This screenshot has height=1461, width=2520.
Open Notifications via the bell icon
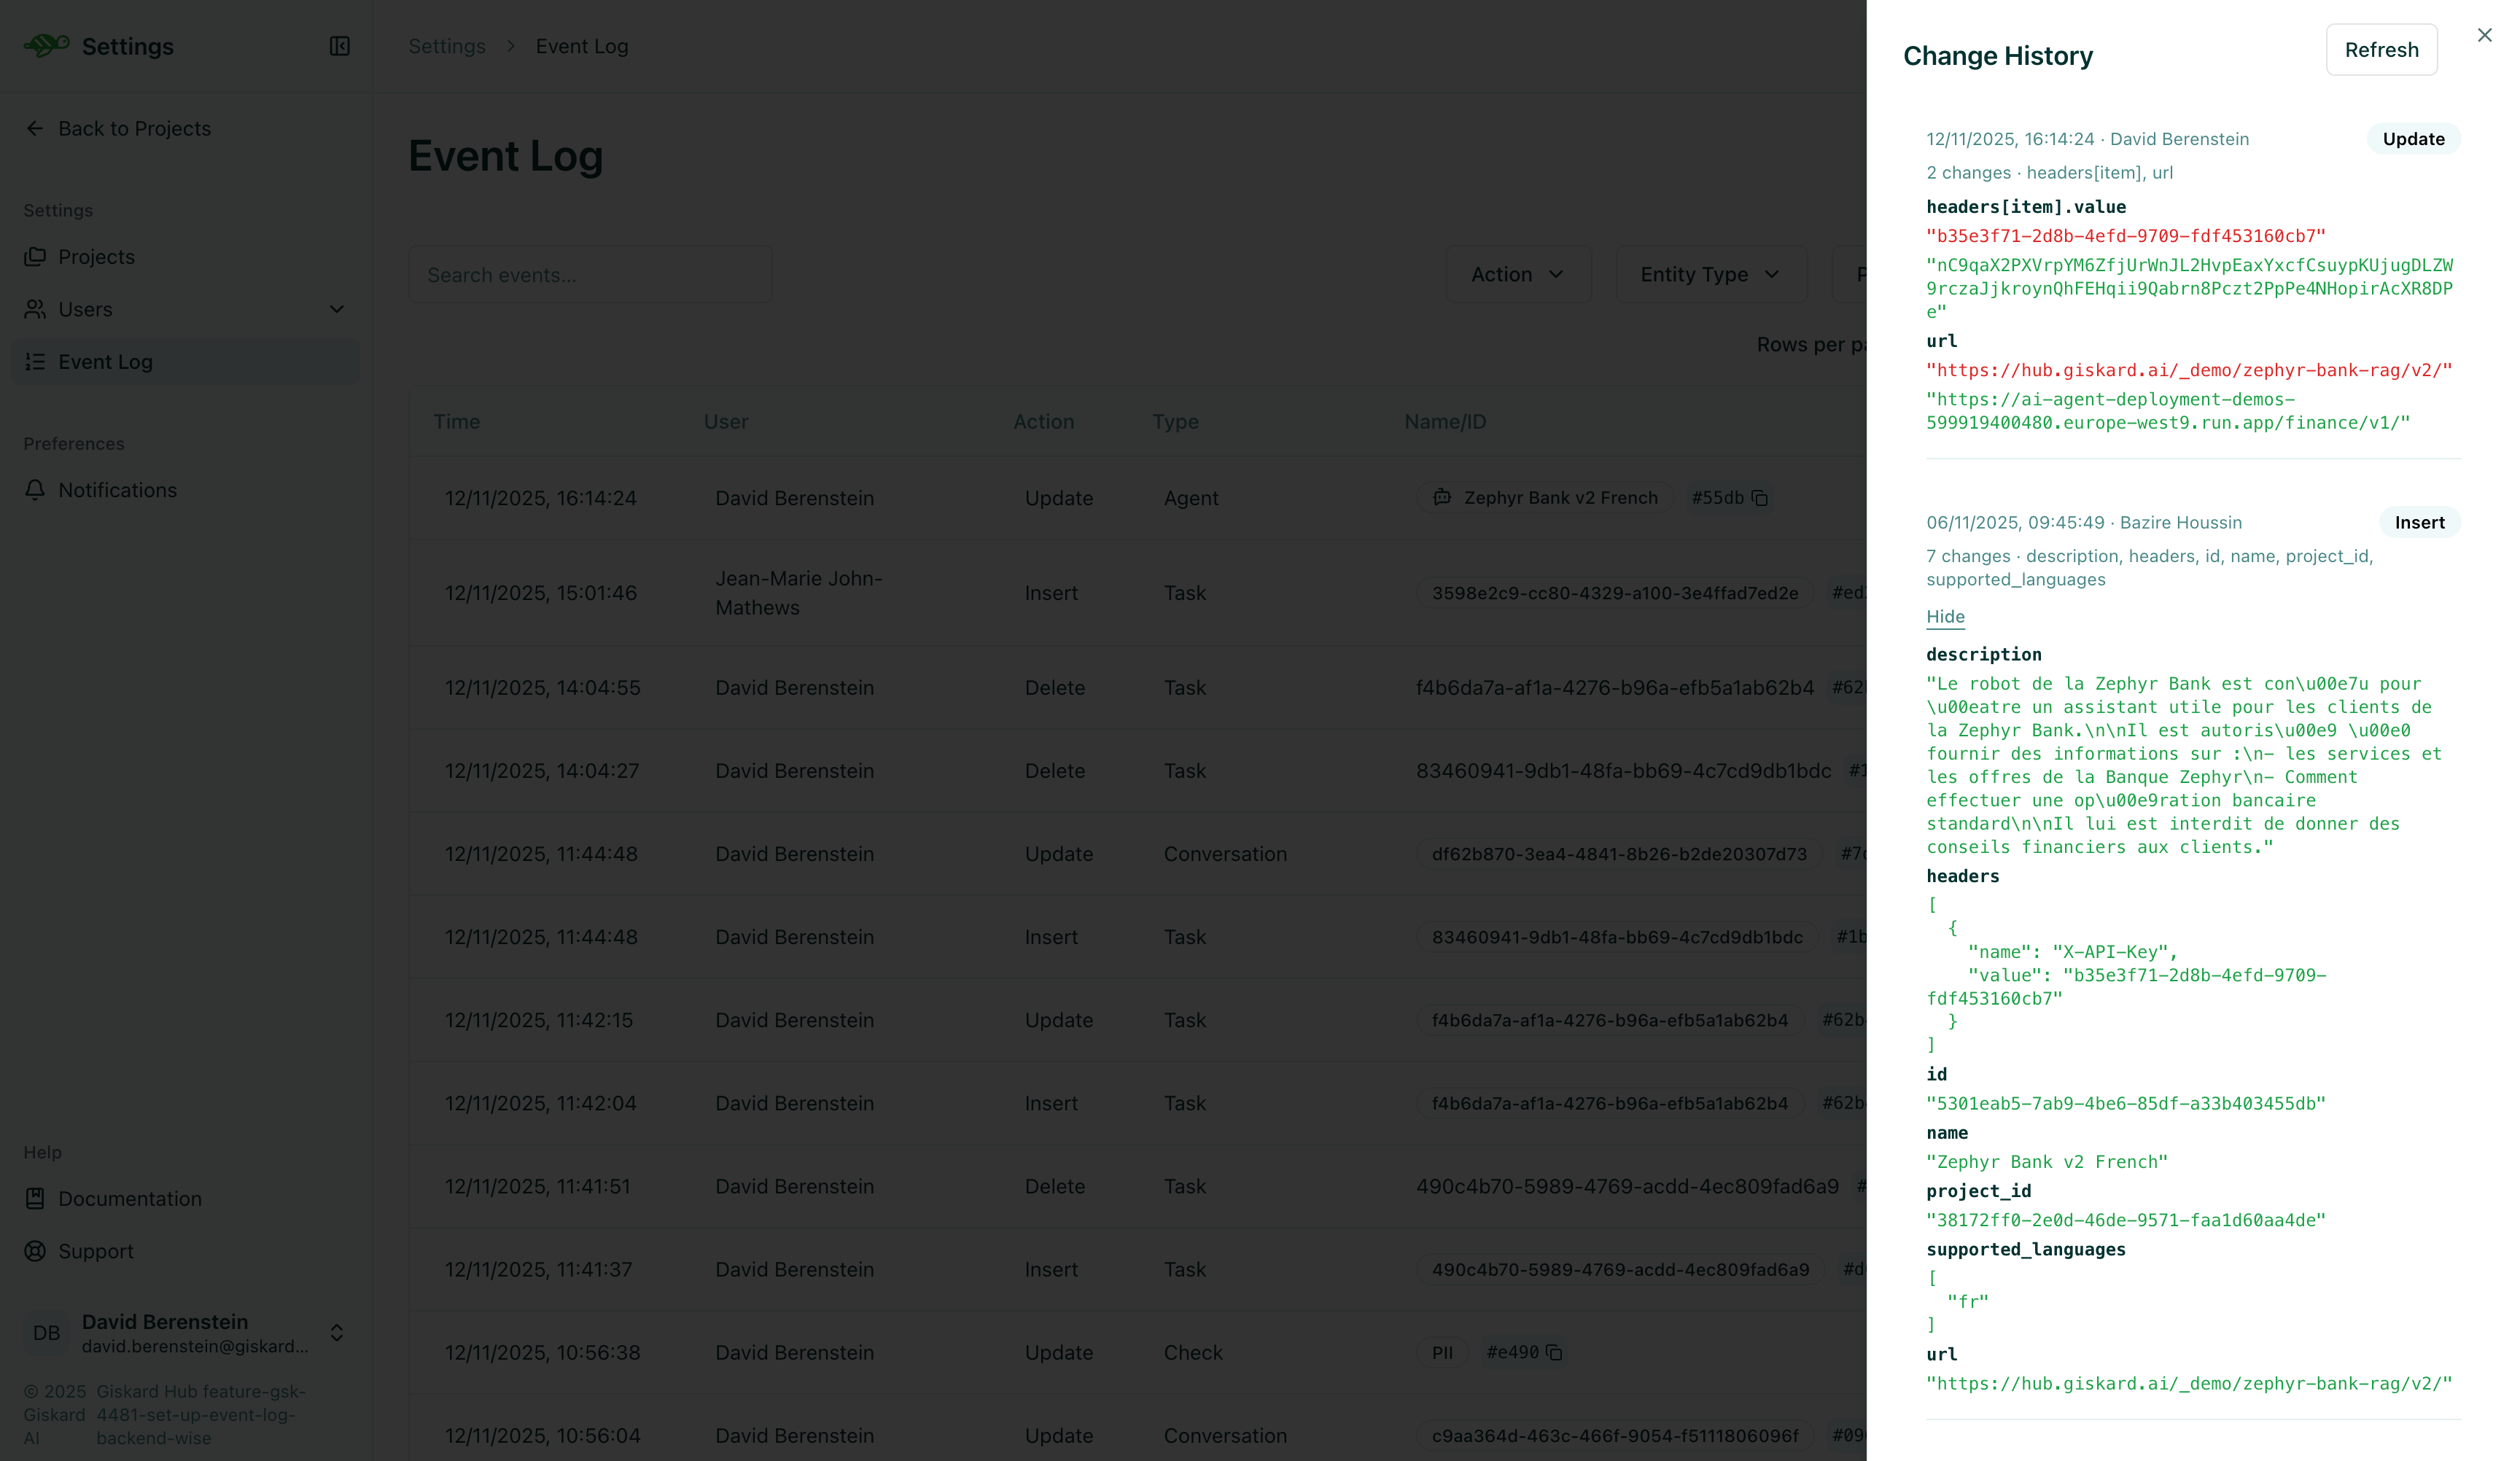point(36,489)
